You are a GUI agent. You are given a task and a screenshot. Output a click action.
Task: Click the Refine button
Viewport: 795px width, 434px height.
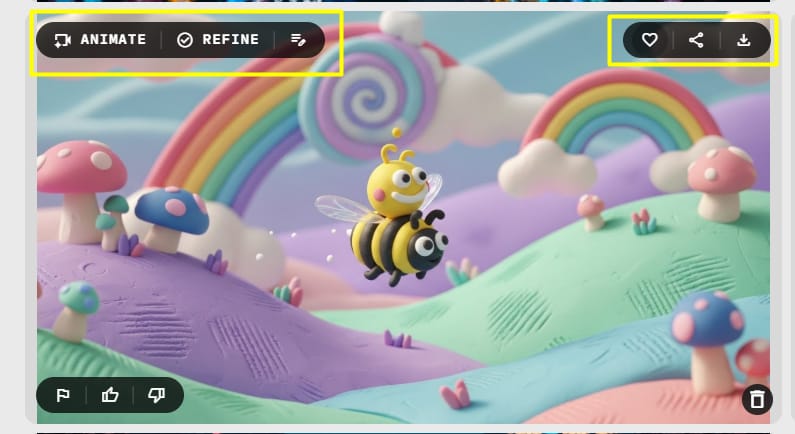tap(218, 40)
